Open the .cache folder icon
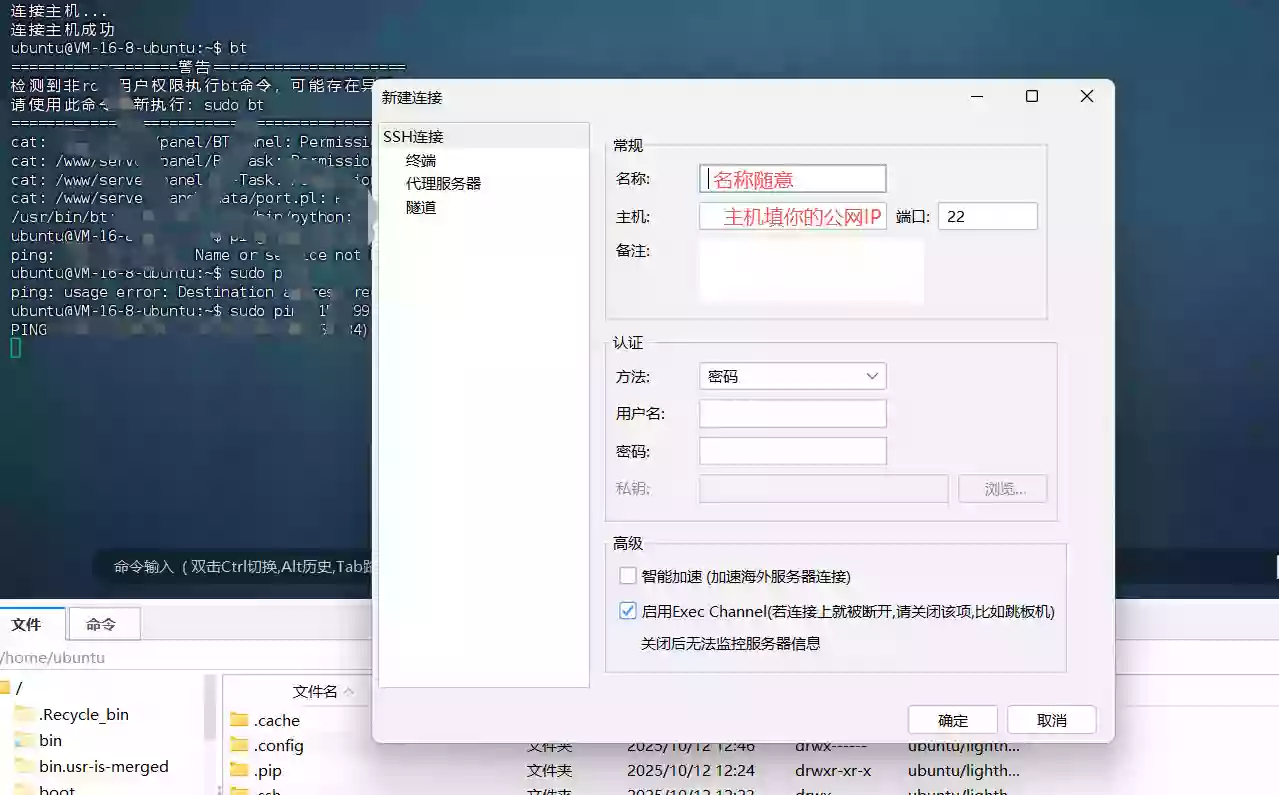This screenshot has width=1279, height=795. coord(240,720)
